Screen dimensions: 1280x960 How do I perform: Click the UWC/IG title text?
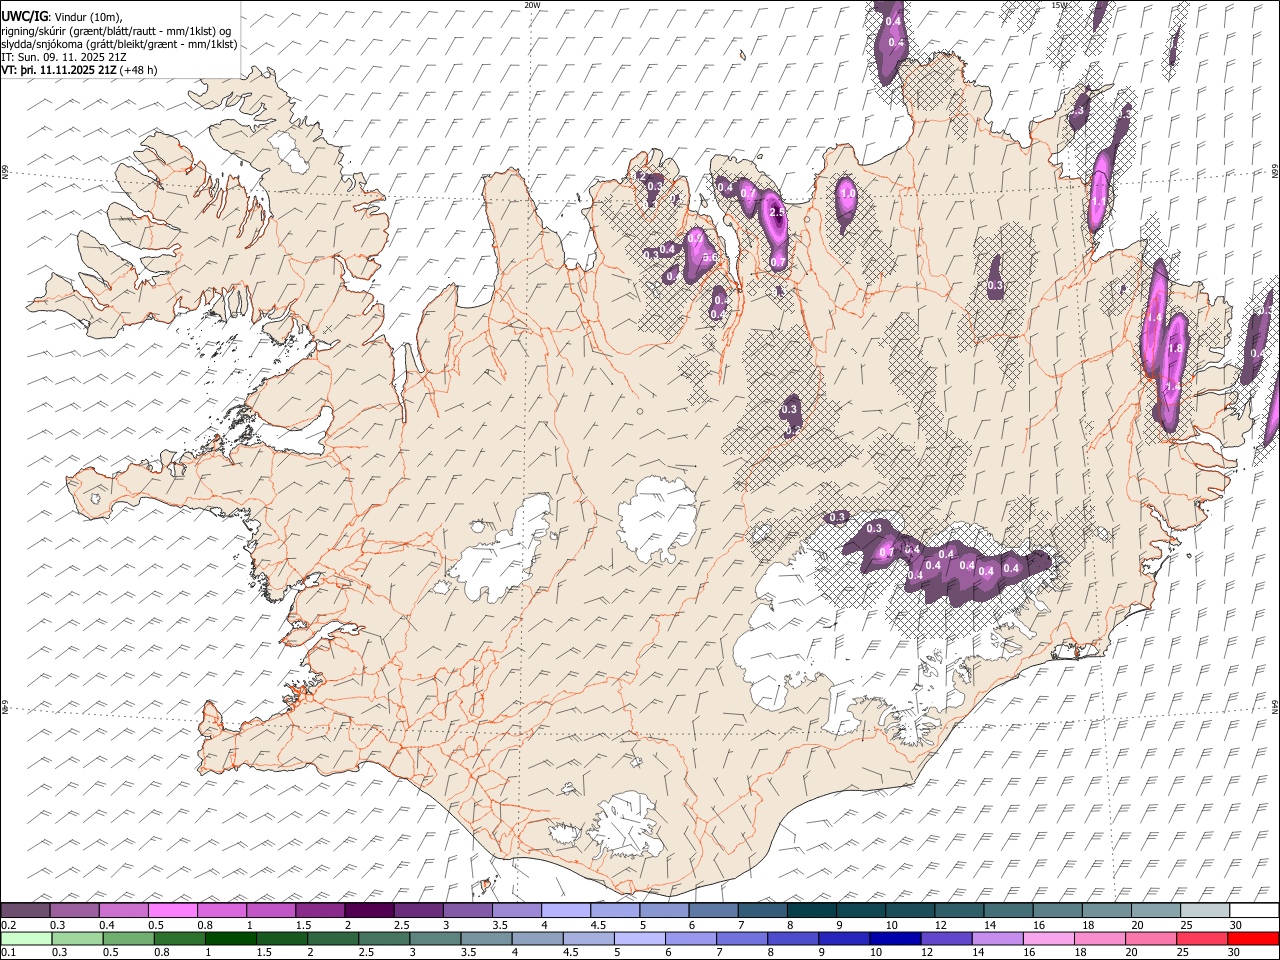click(24, 16)
